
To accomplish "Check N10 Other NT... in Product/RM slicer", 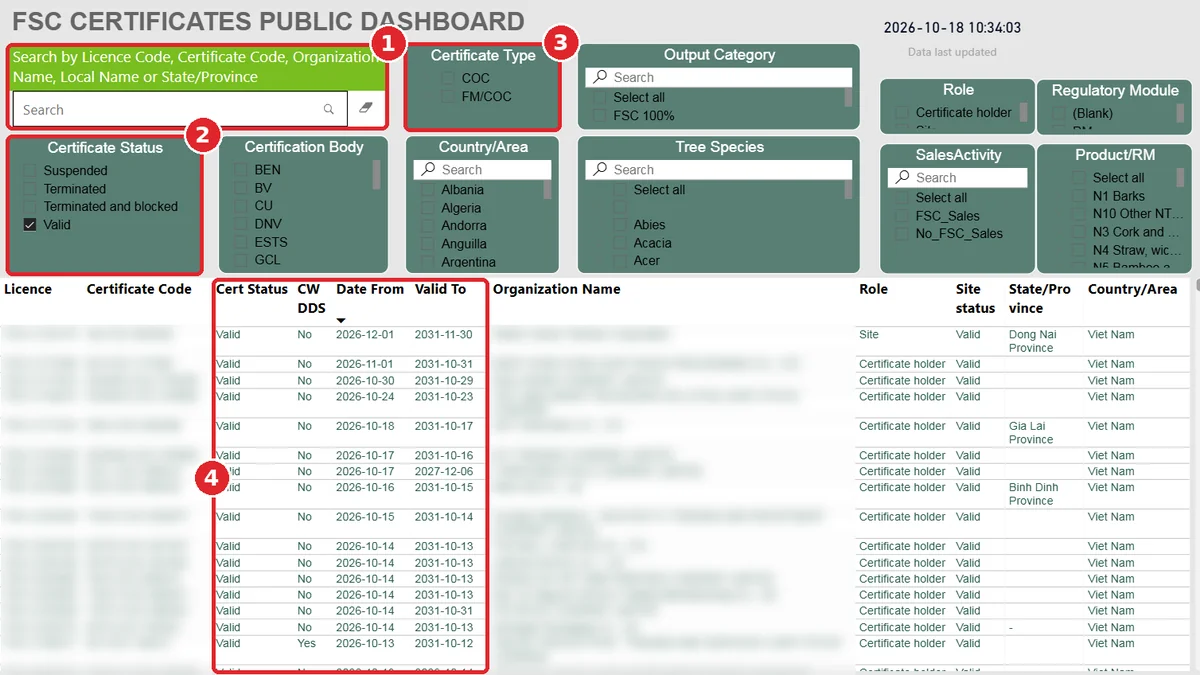I will (1079, 214).
